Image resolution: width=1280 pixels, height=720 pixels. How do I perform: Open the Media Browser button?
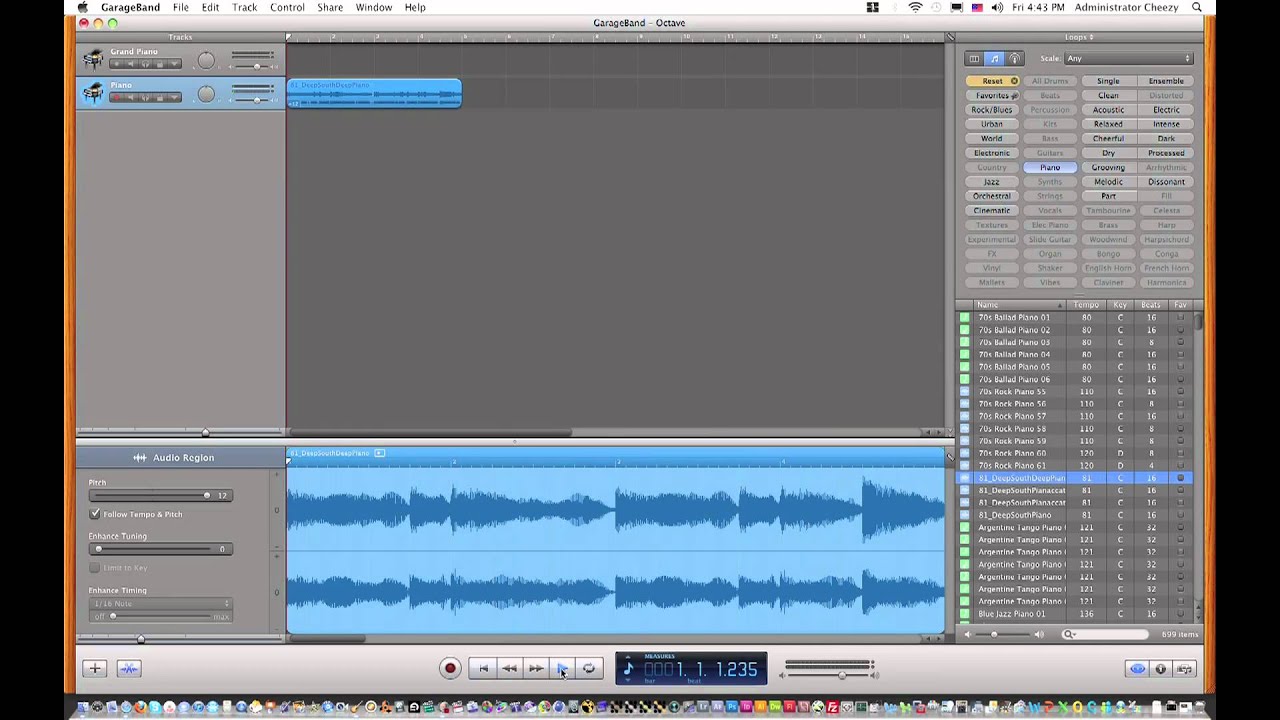pos(1185,669)
